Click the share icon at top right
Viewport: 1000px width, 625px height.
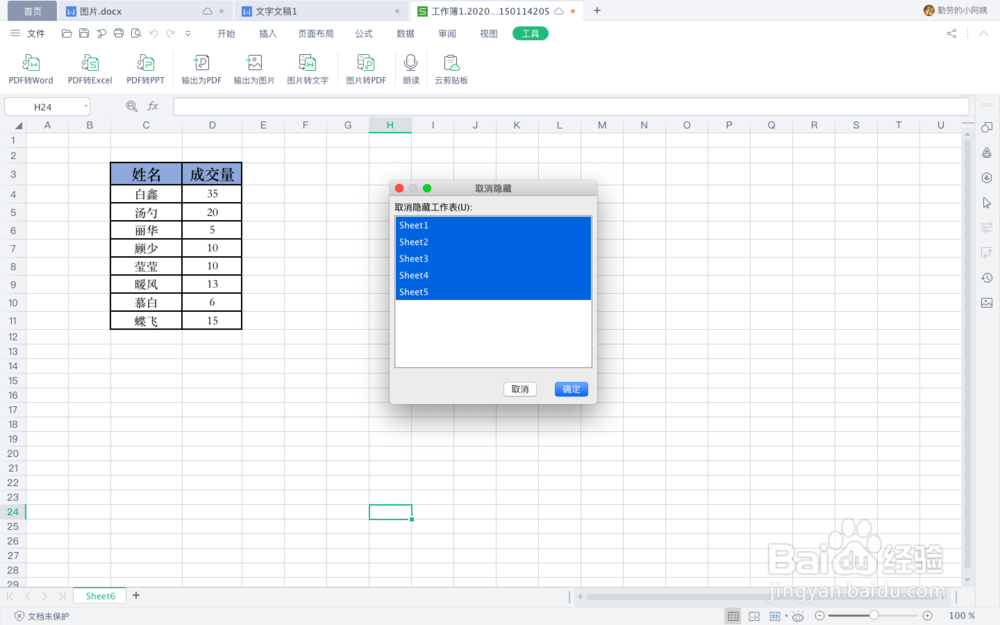point(952,33)
